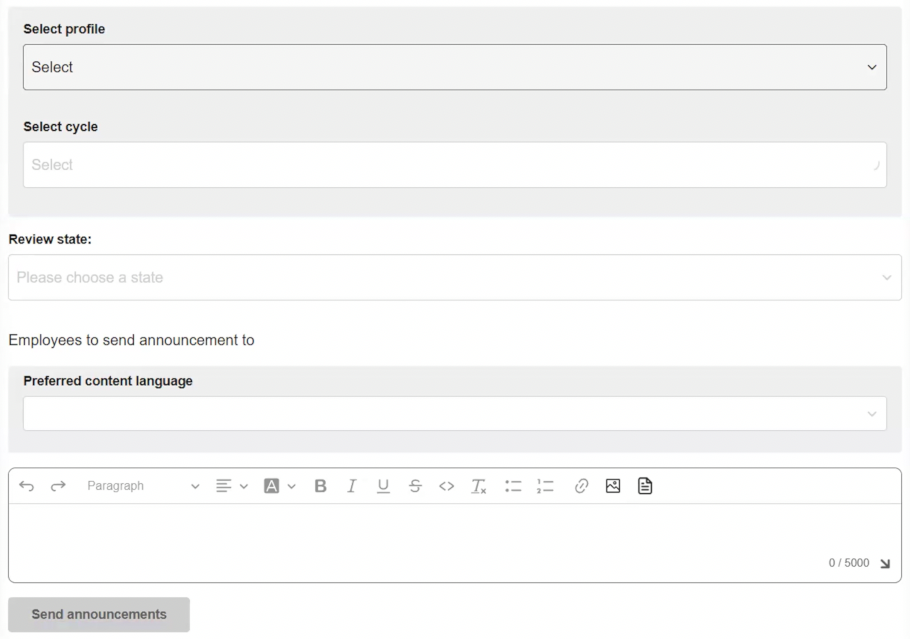Insert inline code formatting
910x639 pixels.
[x=447, y=486]
